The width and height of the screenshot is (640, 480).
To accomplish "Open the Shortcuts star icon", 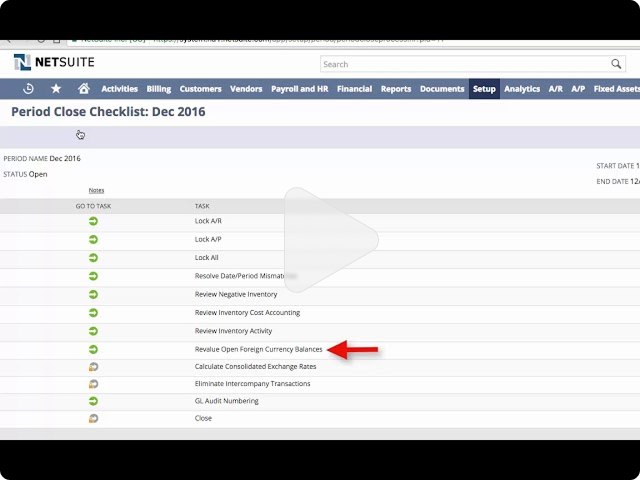I will pyautogui.click(x=56, y=89).
